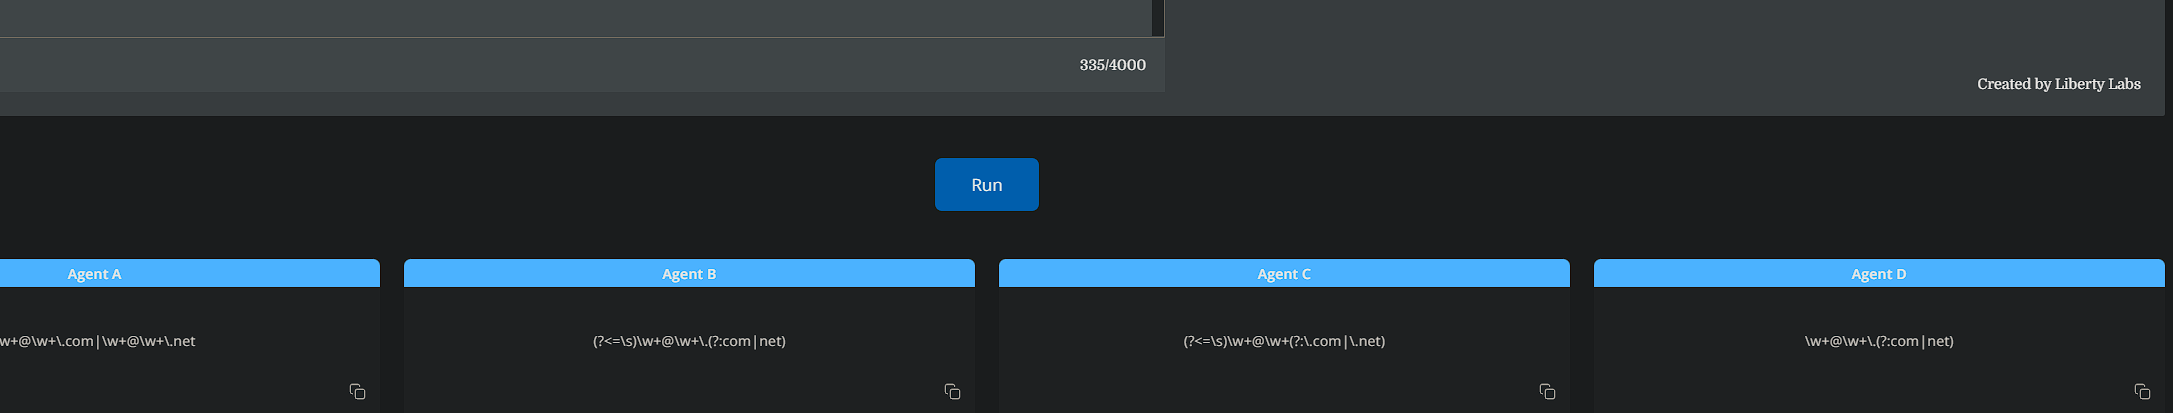
Task: Click the Agent C header bar
Action: 1284,274
